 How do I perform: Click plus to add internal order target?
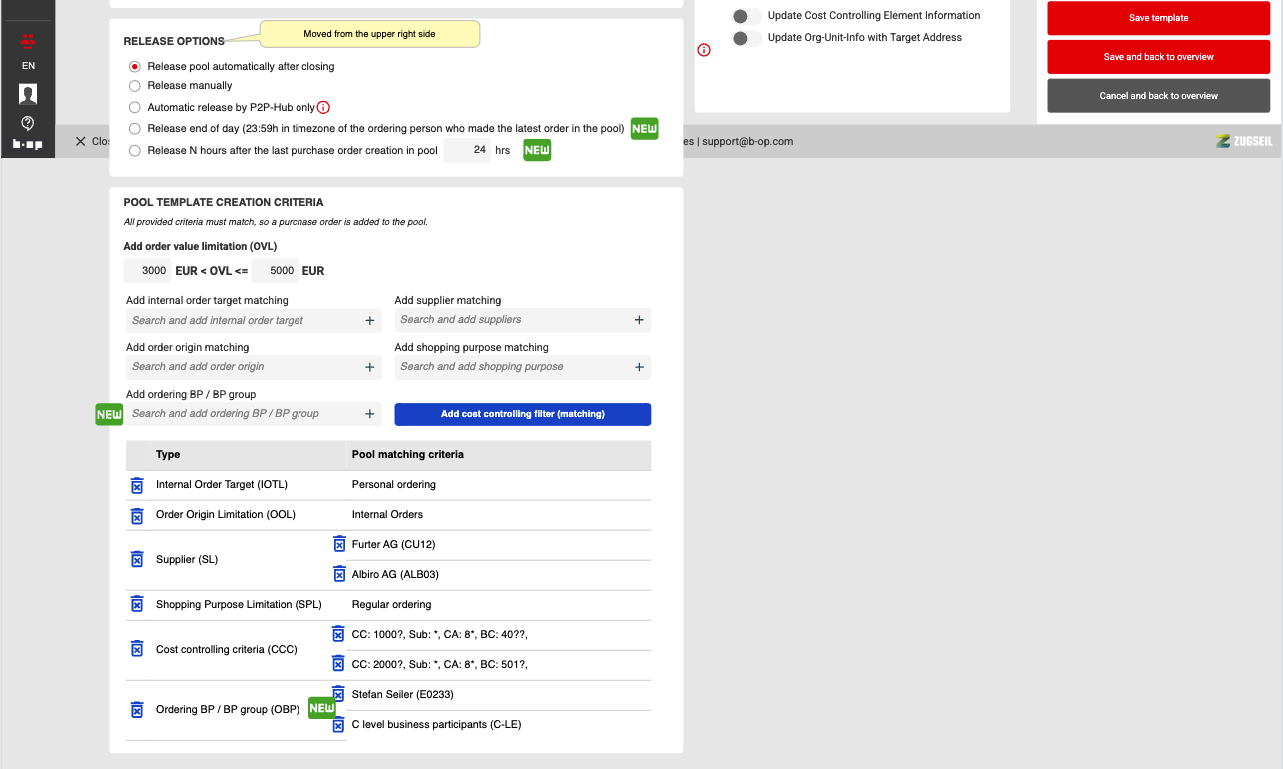click(369, 321)
